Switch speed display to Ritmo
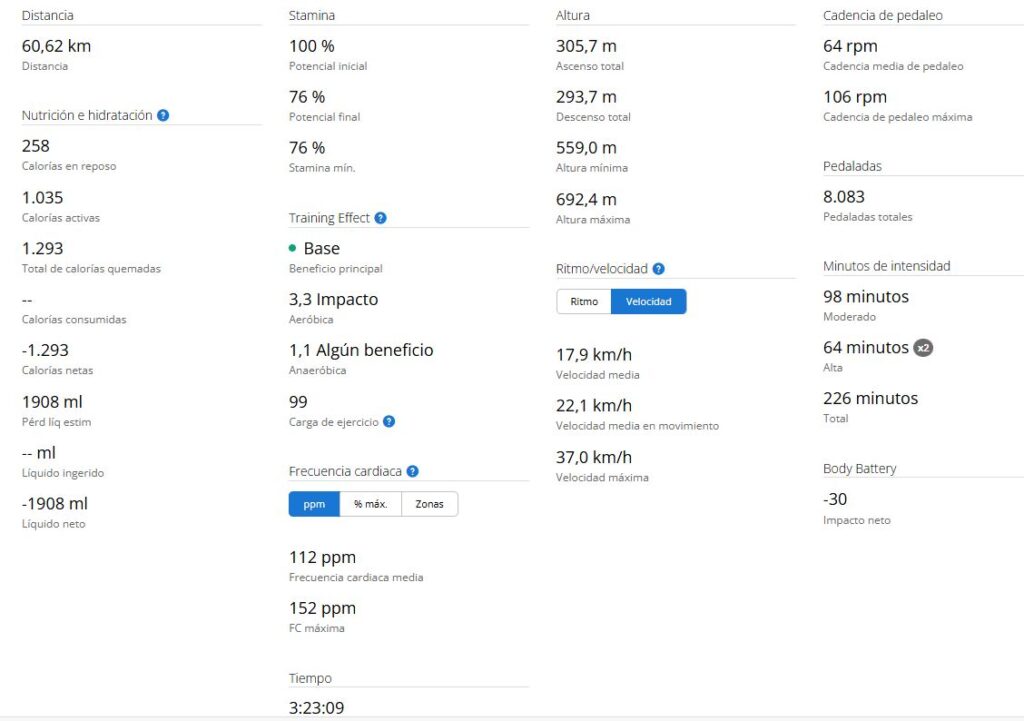The width and height of the screenshot is (1024, 721). (x=584, y=302)
